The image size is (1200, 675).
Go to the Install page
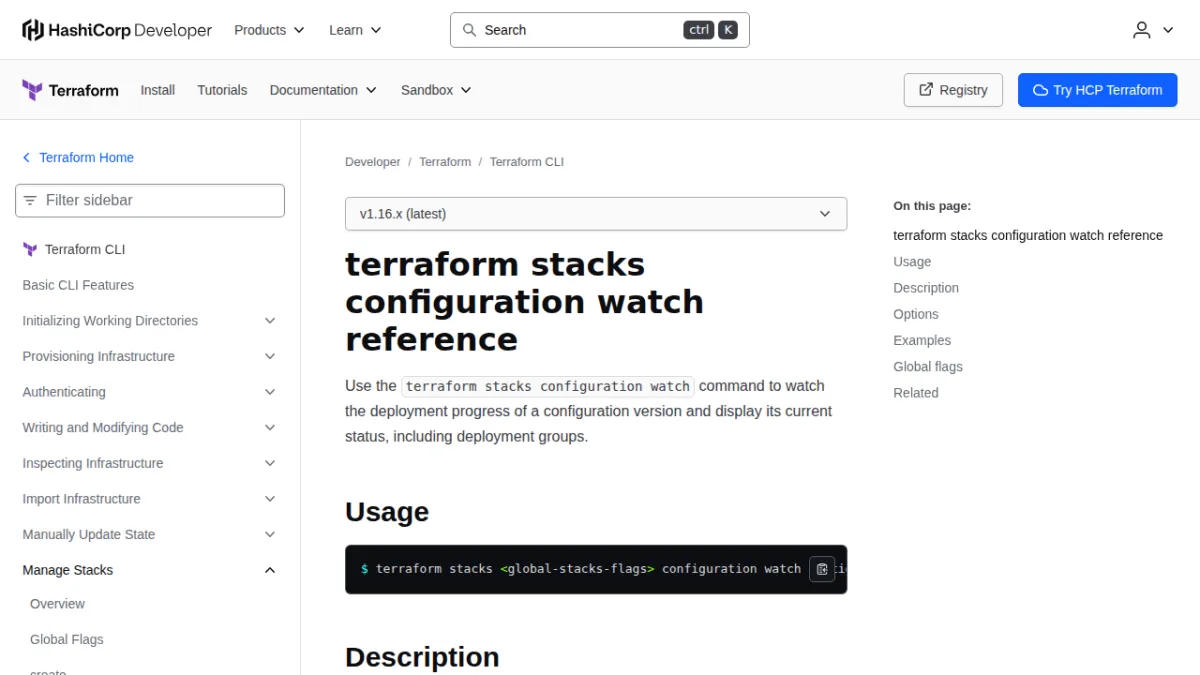158,90
